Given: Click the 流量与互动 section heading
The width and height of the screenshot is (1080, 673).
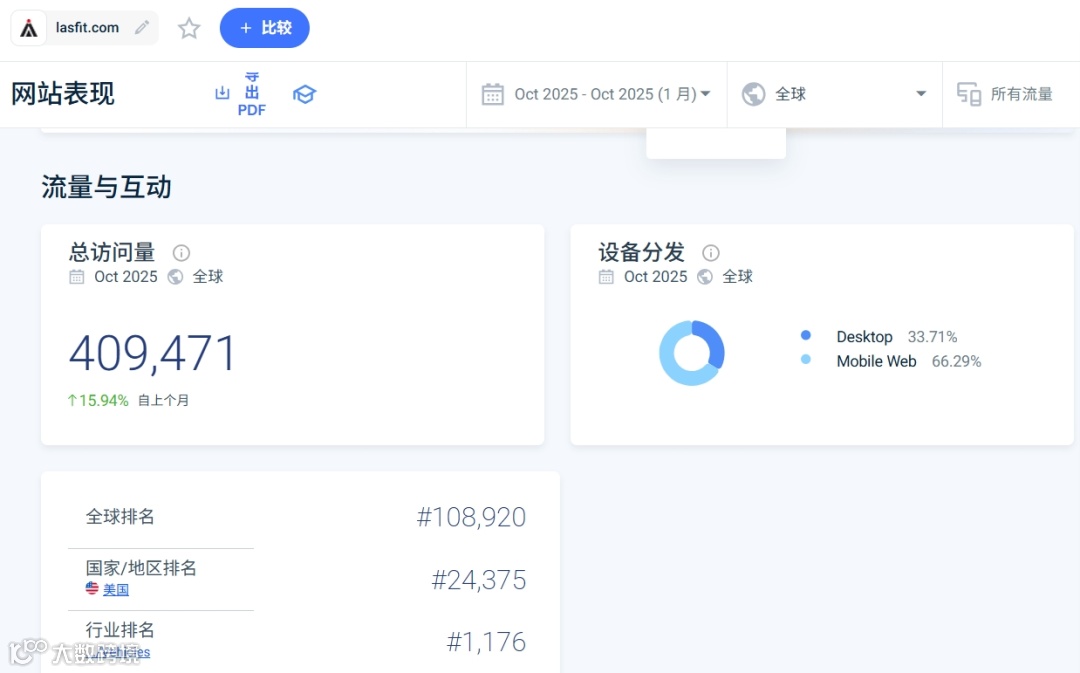Looking at the screenshot, I should click(106, 187).
